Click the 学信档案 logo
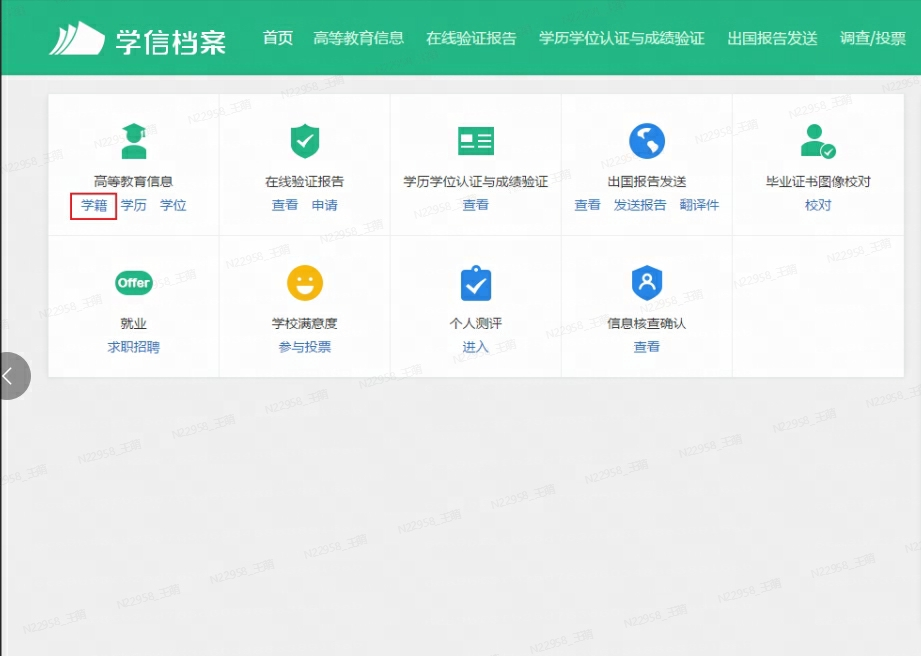 click(x=137, y=39)
